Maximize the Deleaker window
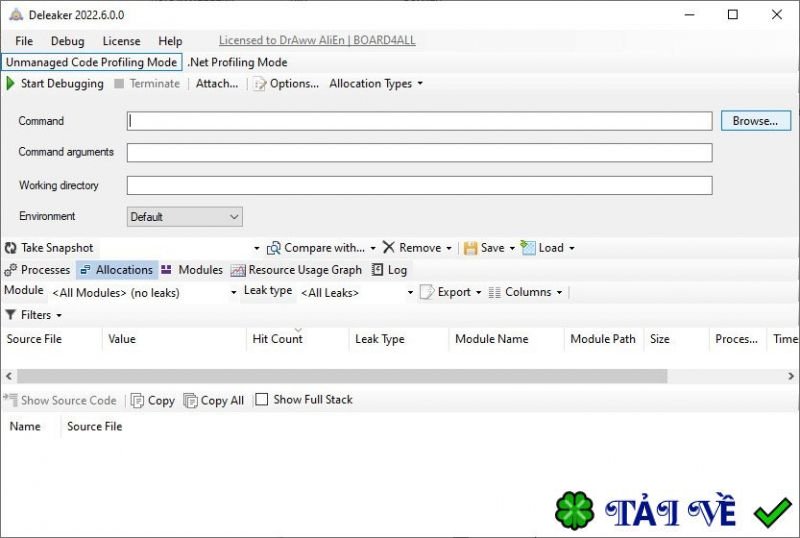The height and width of the screenshot is (538, 800). (733, 14)
